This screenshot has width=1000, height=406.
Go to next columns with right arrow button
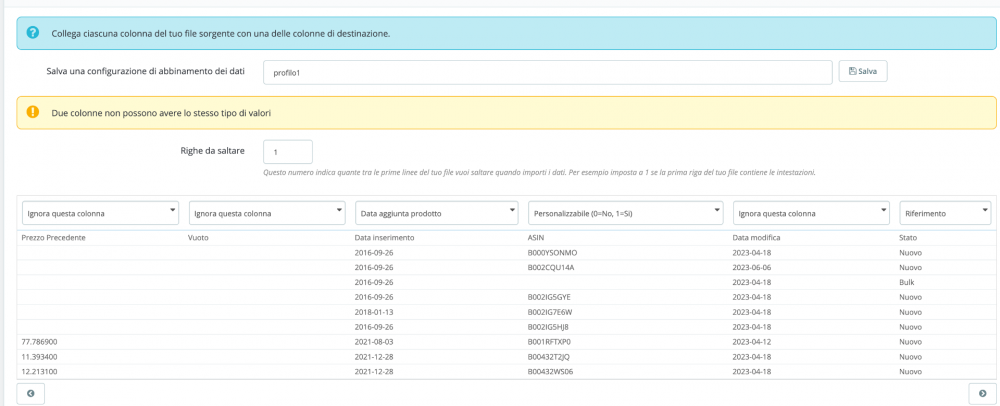point(982,393)
